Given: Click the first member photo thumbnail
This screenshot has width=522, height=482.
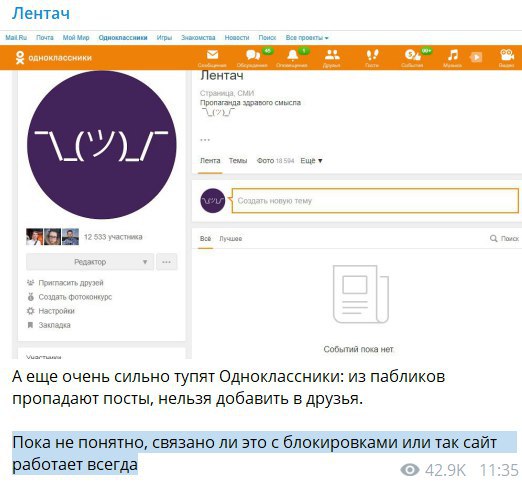Looking at the screenshot, I should [x=35, y=237].
